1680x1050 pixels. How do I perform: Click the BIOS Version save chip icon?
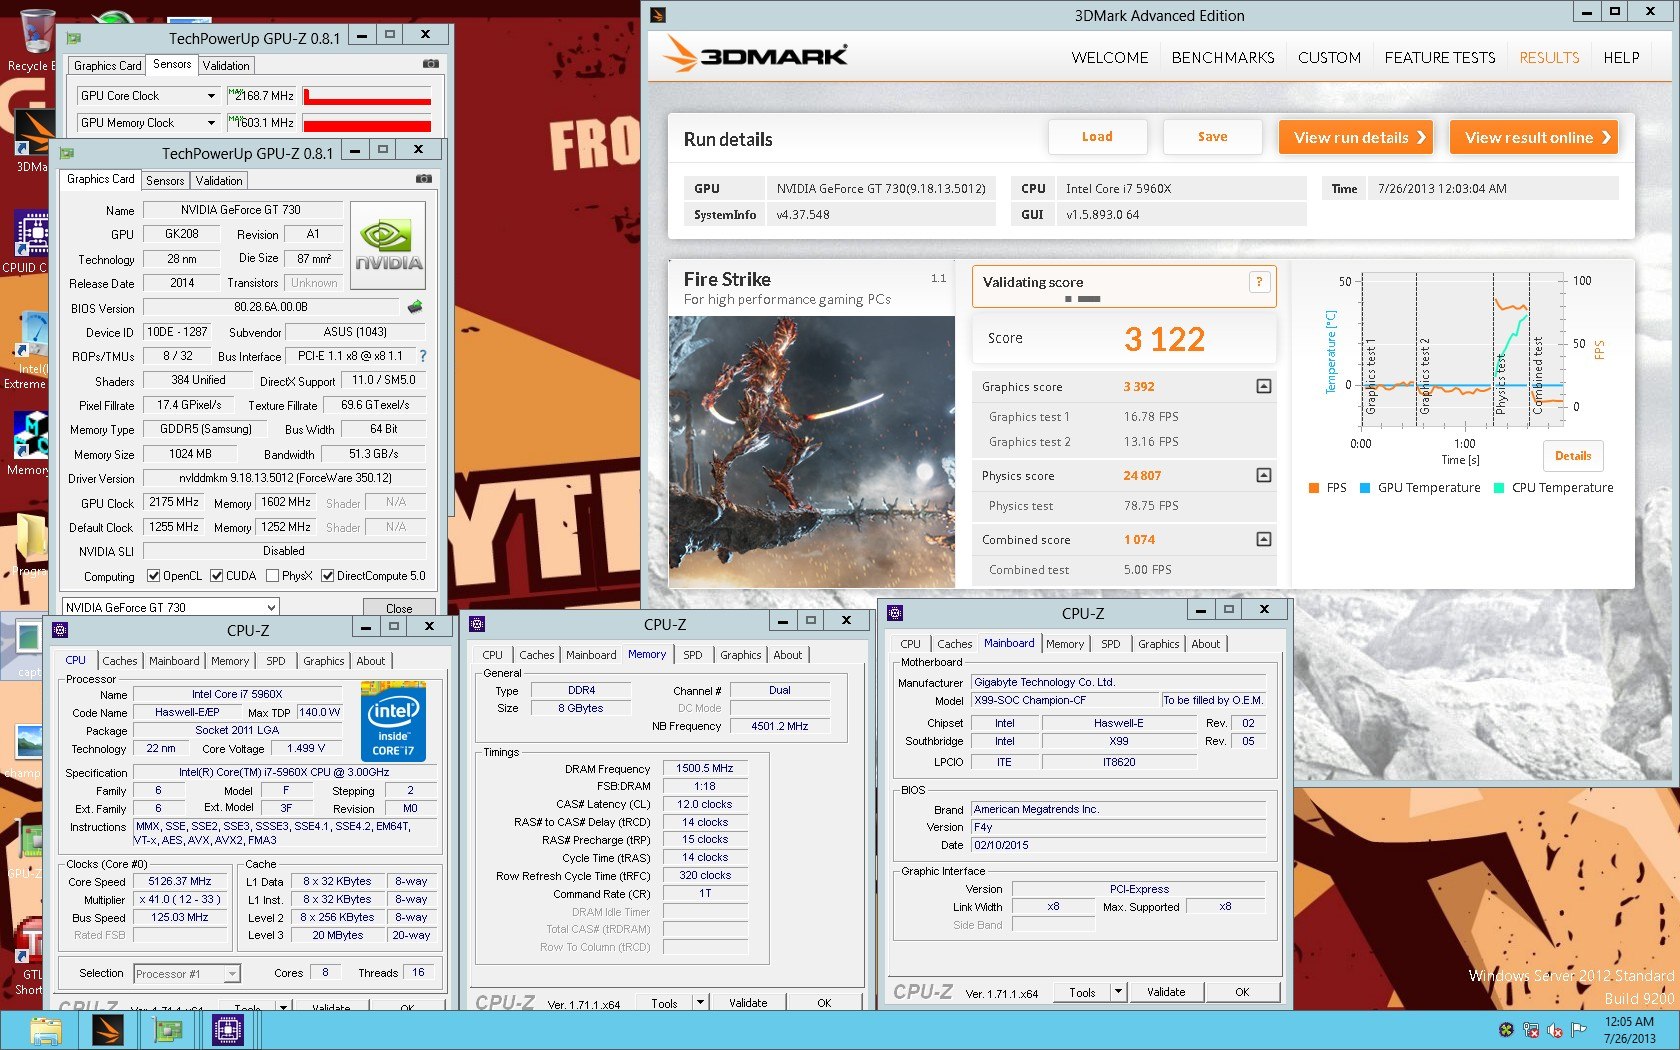(415, 307)
